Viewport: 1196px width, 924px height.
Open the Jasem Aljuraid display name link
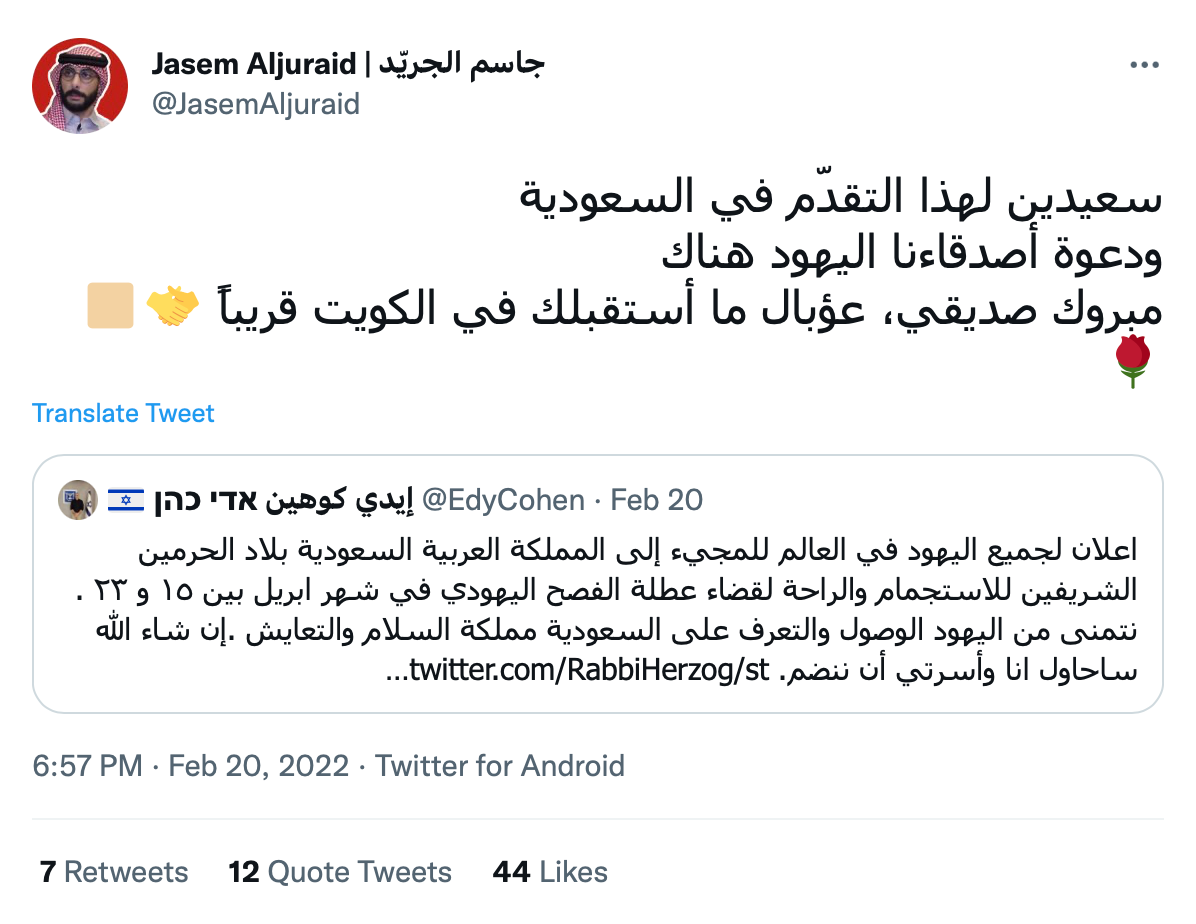(x=348, y=65)
